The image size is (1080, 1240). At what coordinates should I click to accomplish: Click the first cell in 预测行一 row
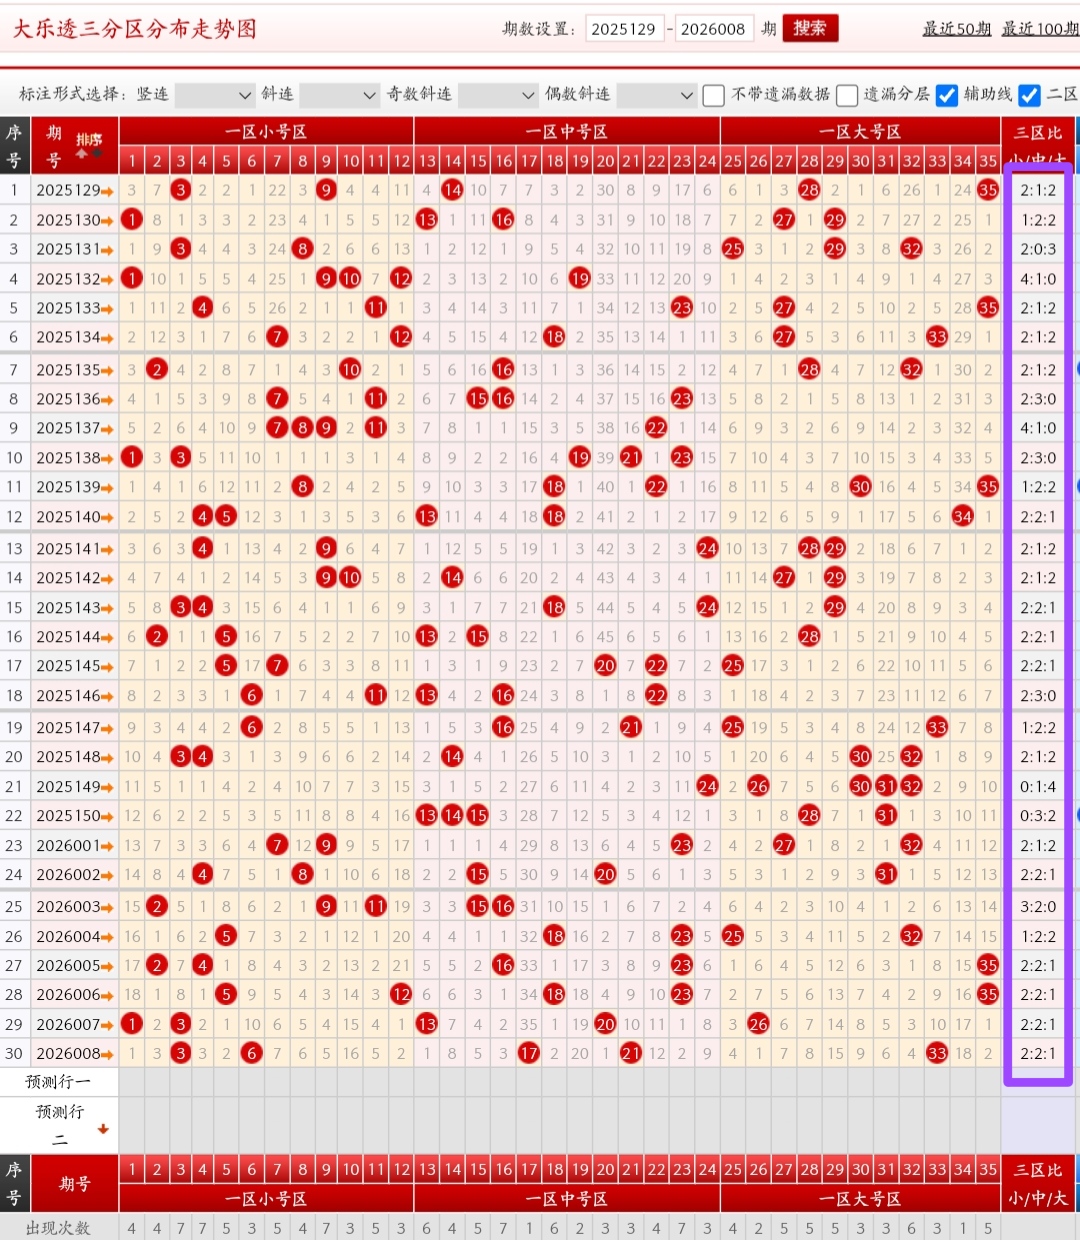(x=131, y=1082)
